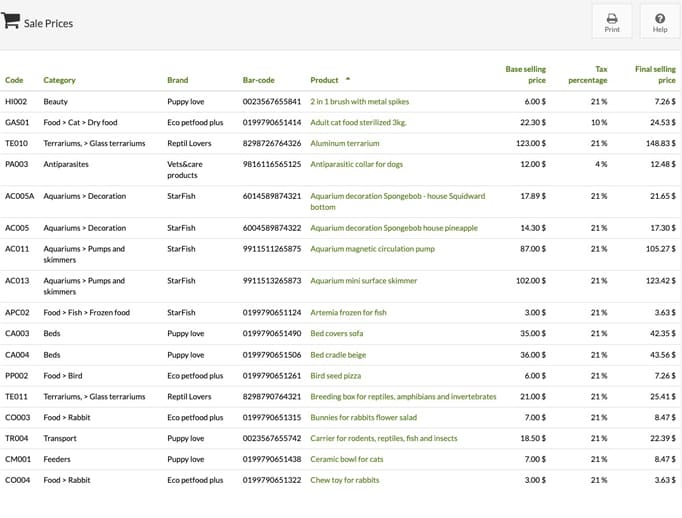The height and width of the screenshot is (518, 682).
Task: Sort by Tax percentage header
Action: click(x=588, y=74)
